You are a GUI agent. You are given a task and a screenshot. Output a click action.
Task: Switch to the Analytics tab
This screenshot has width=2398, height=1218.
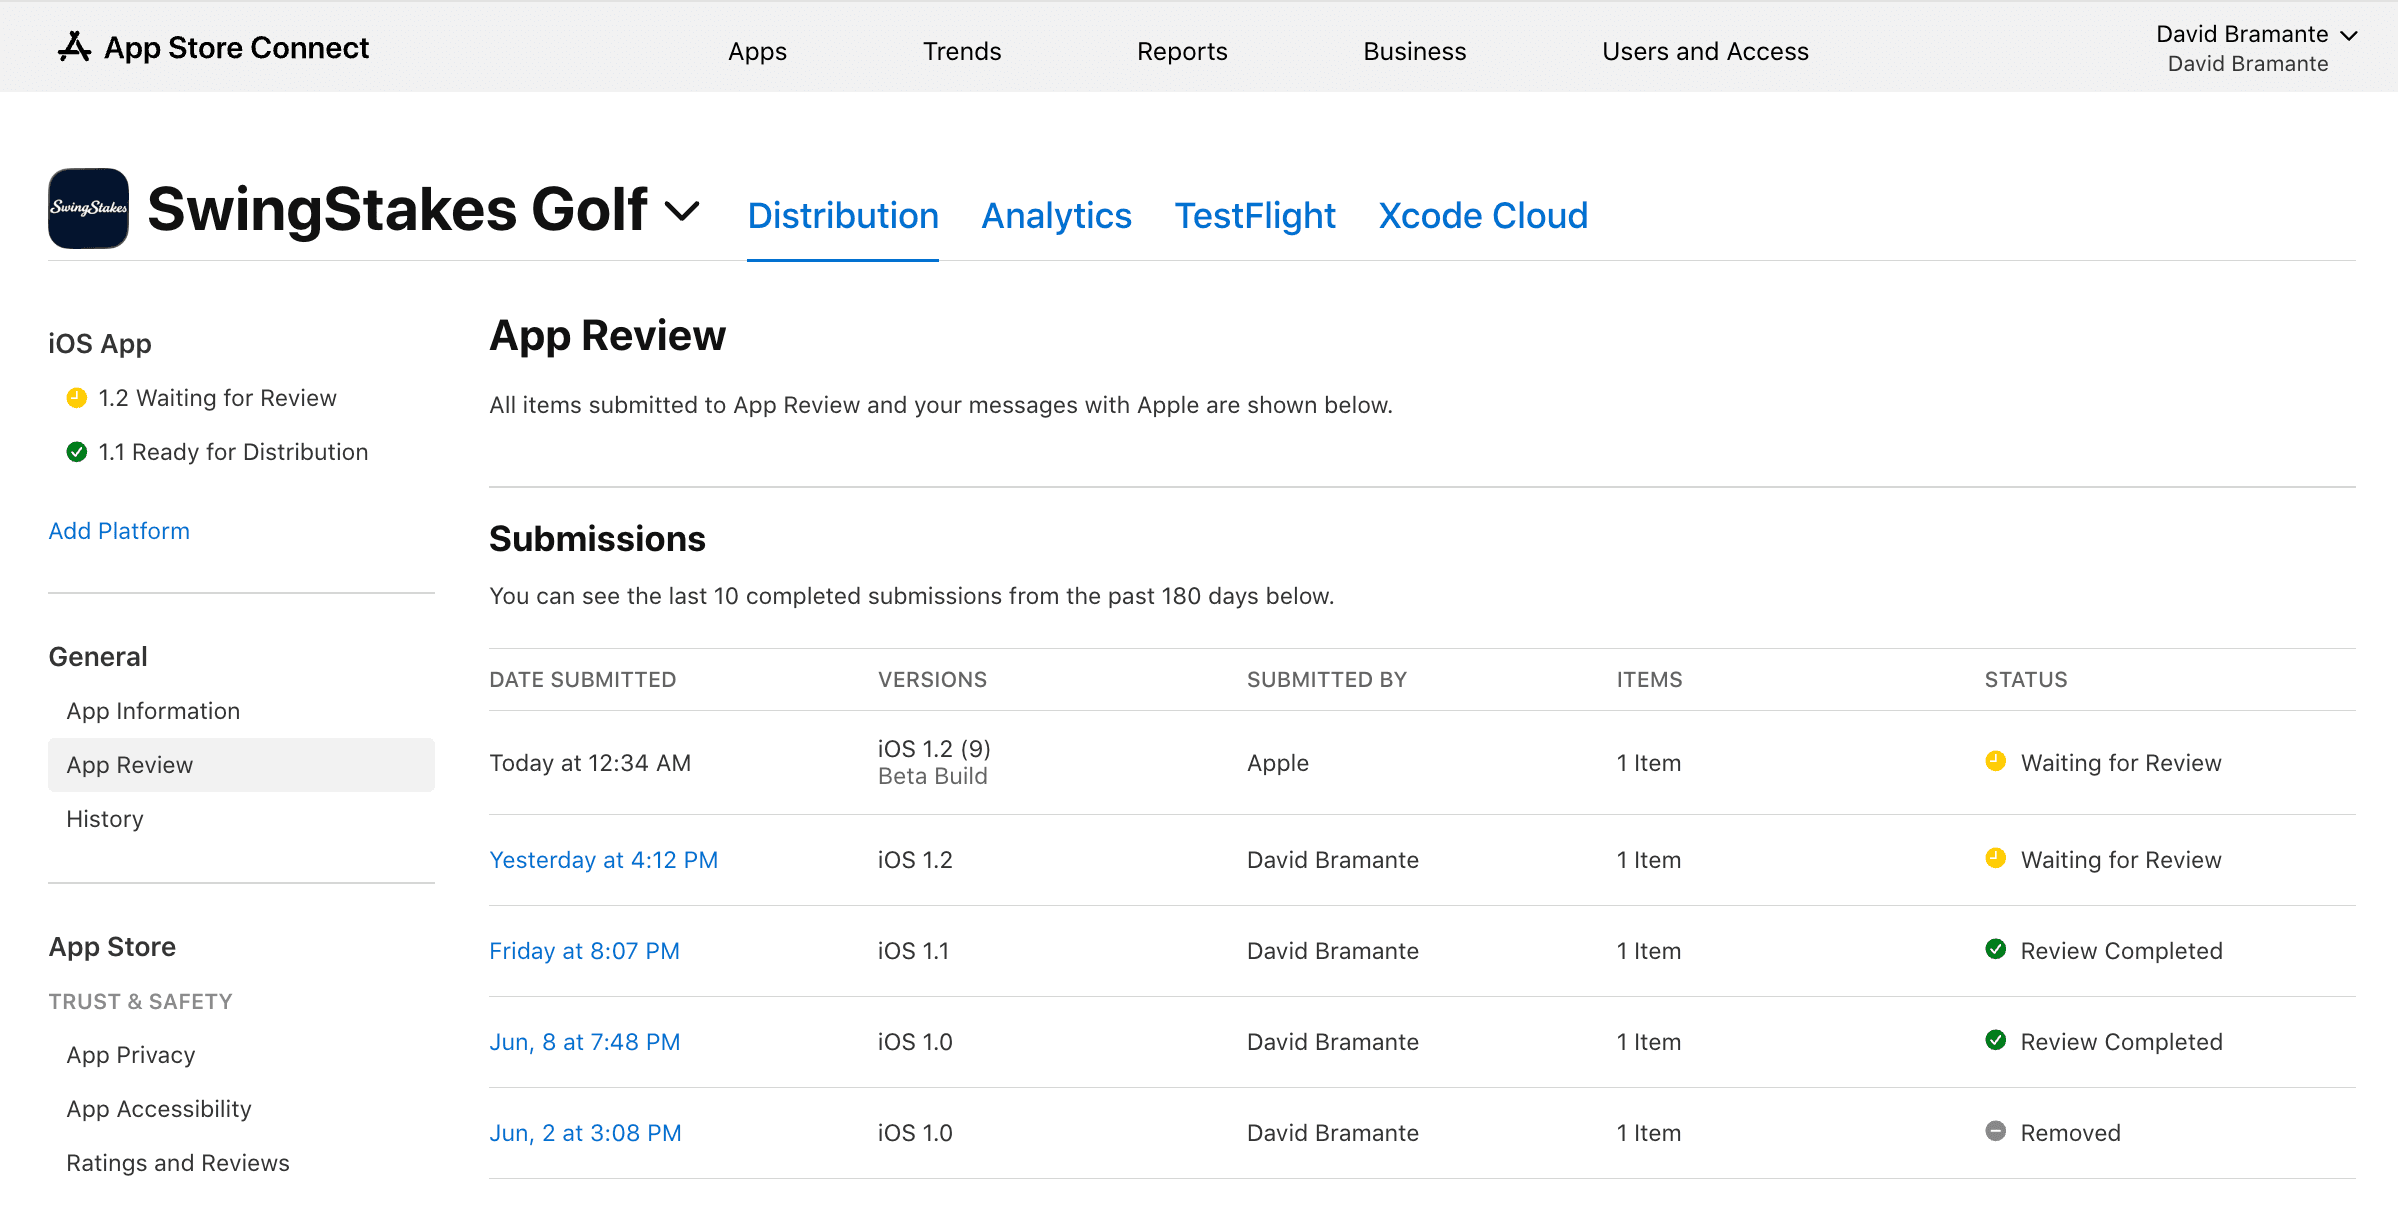point(1056,216)
